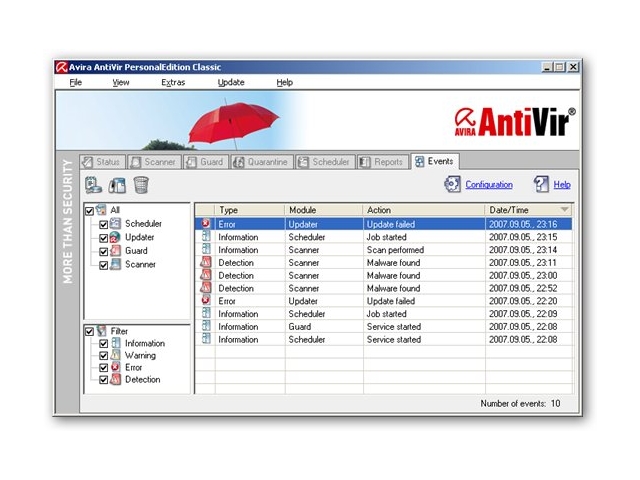Select the Events tab
The height and width of the screenshot is (480, 640).
tap(435, 161)
